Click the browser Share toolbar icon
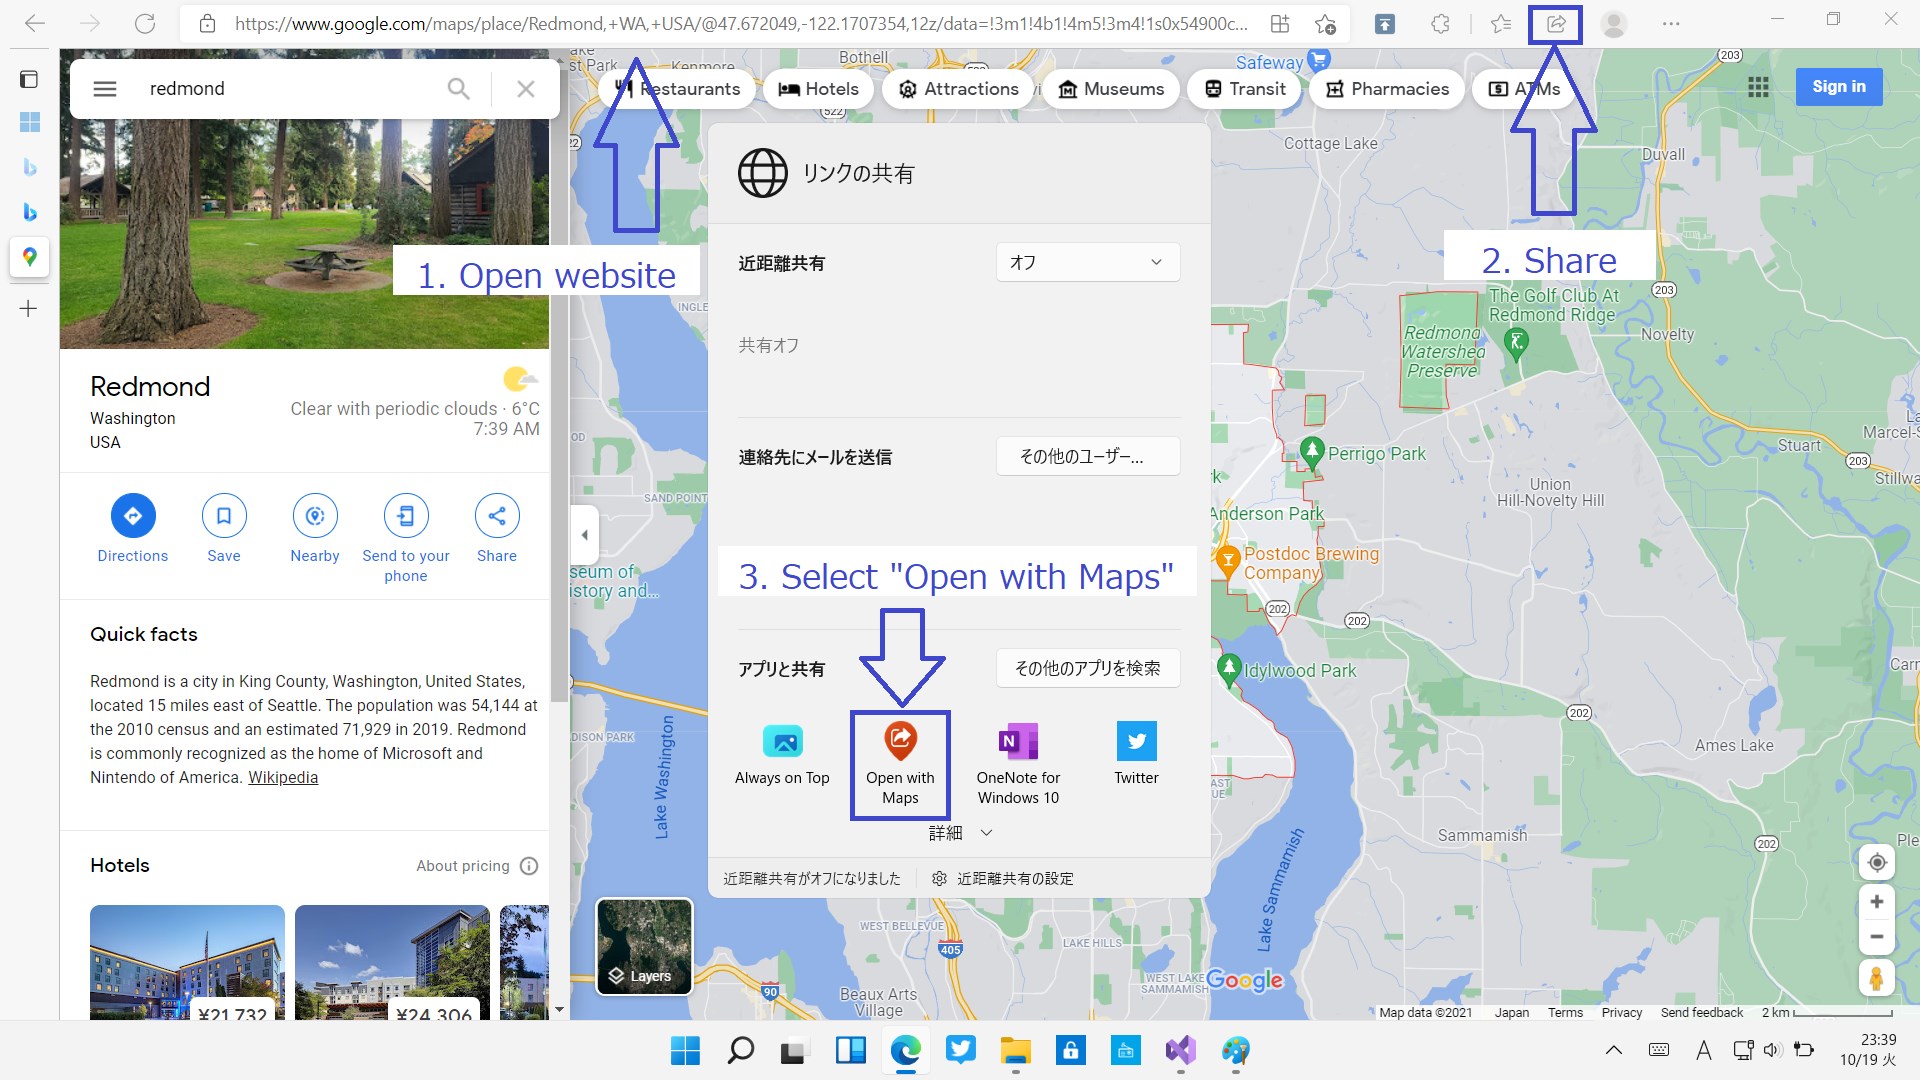This screenshot has width=1920, height=1080. 1555,24
